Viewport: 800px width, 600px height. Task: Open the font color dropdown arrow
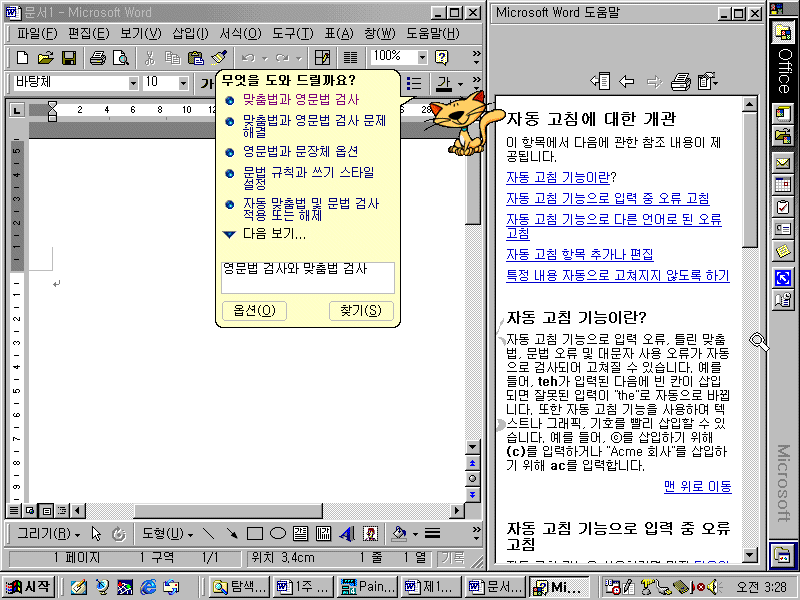[x=460, y=84]
